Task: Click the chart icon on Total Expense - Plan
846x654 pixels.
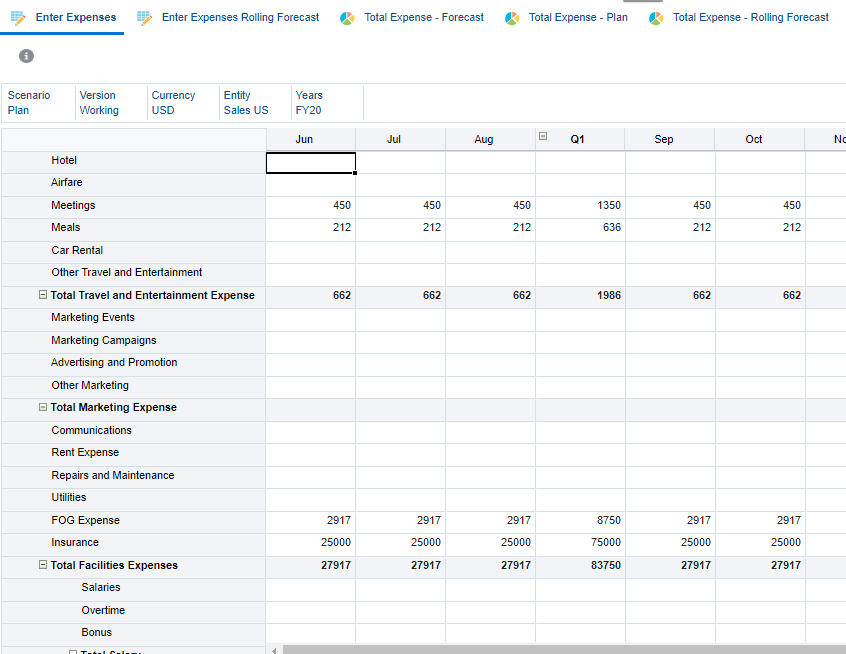Action: click(x=511, y=17)
